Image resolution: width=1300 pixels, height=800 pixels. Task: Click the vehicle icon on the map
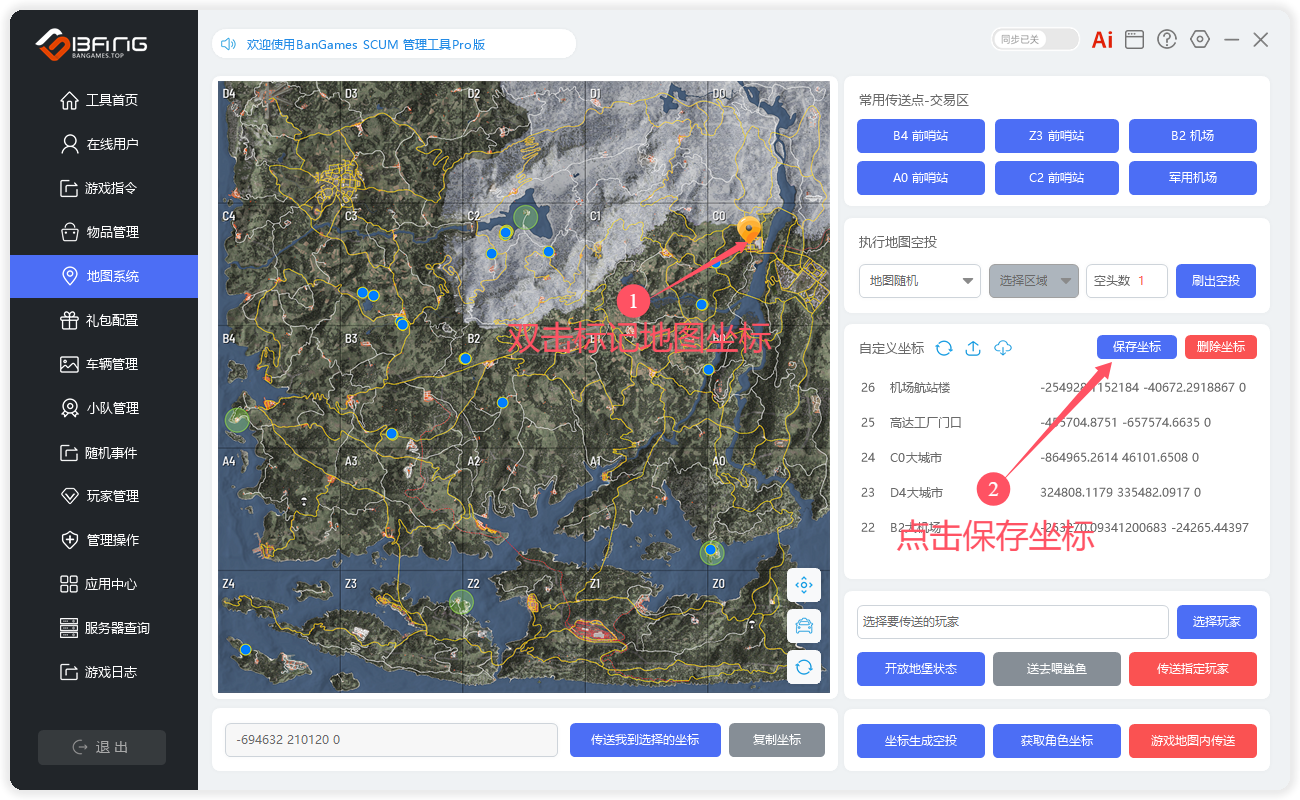803,626
